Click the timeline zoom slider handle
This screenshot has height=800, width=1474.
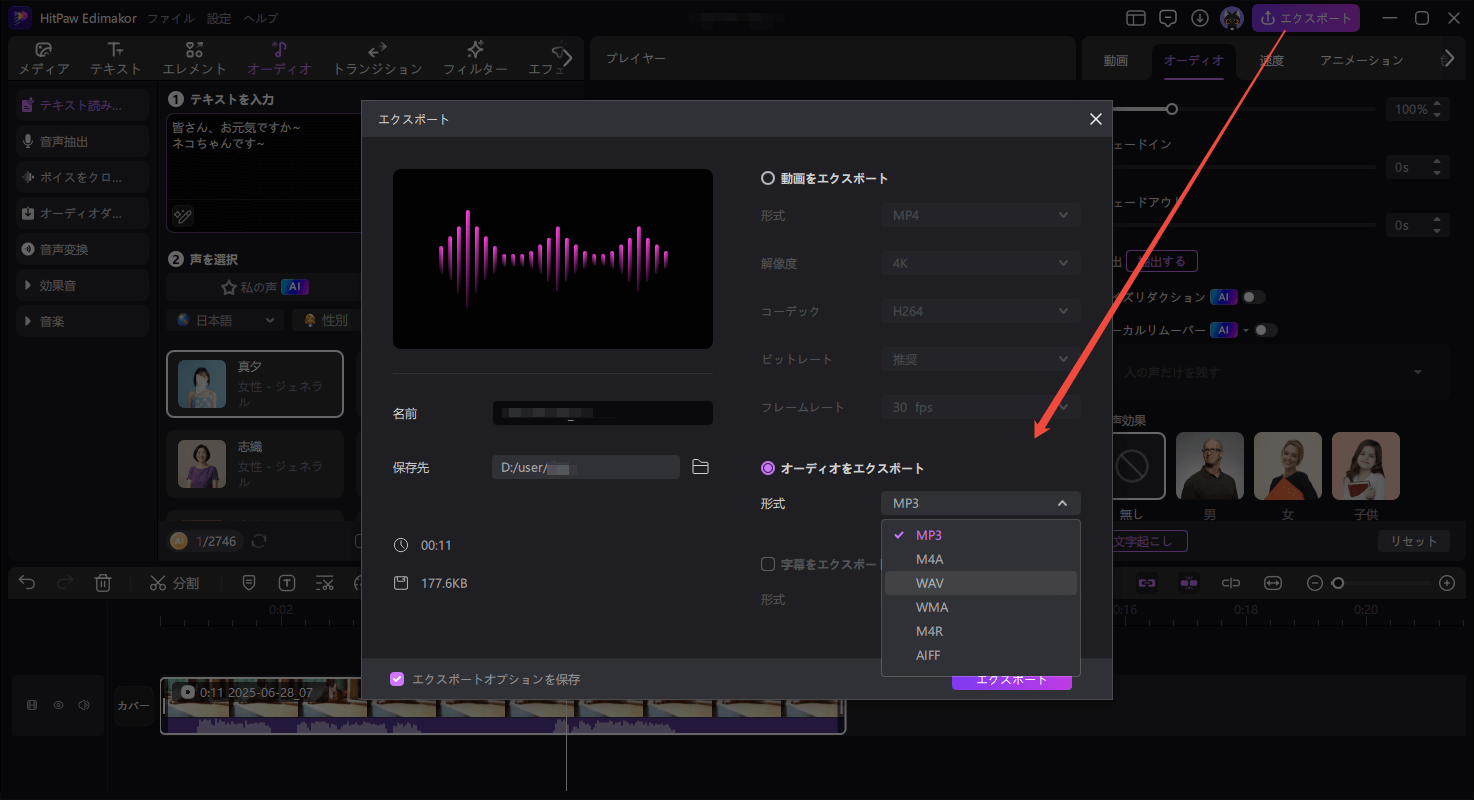point(1338,582)
